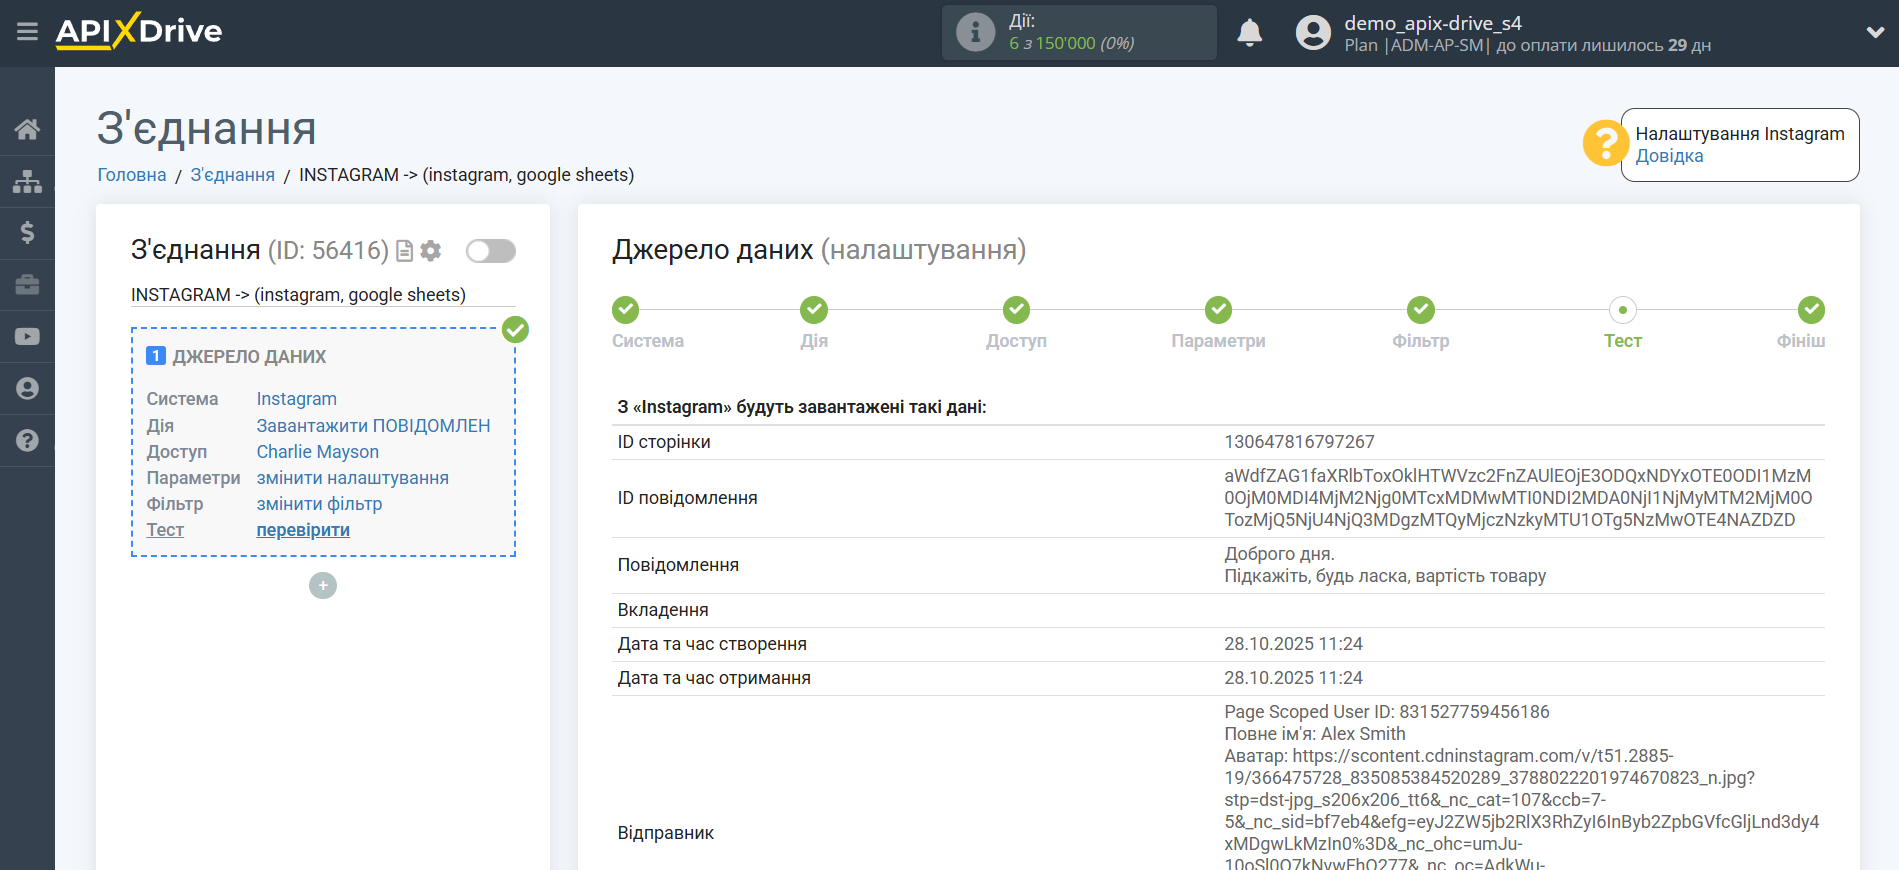The image size is (1899, 870).
Task: Click the briefcase icon in the sidebar
Action: pos(27,285)
